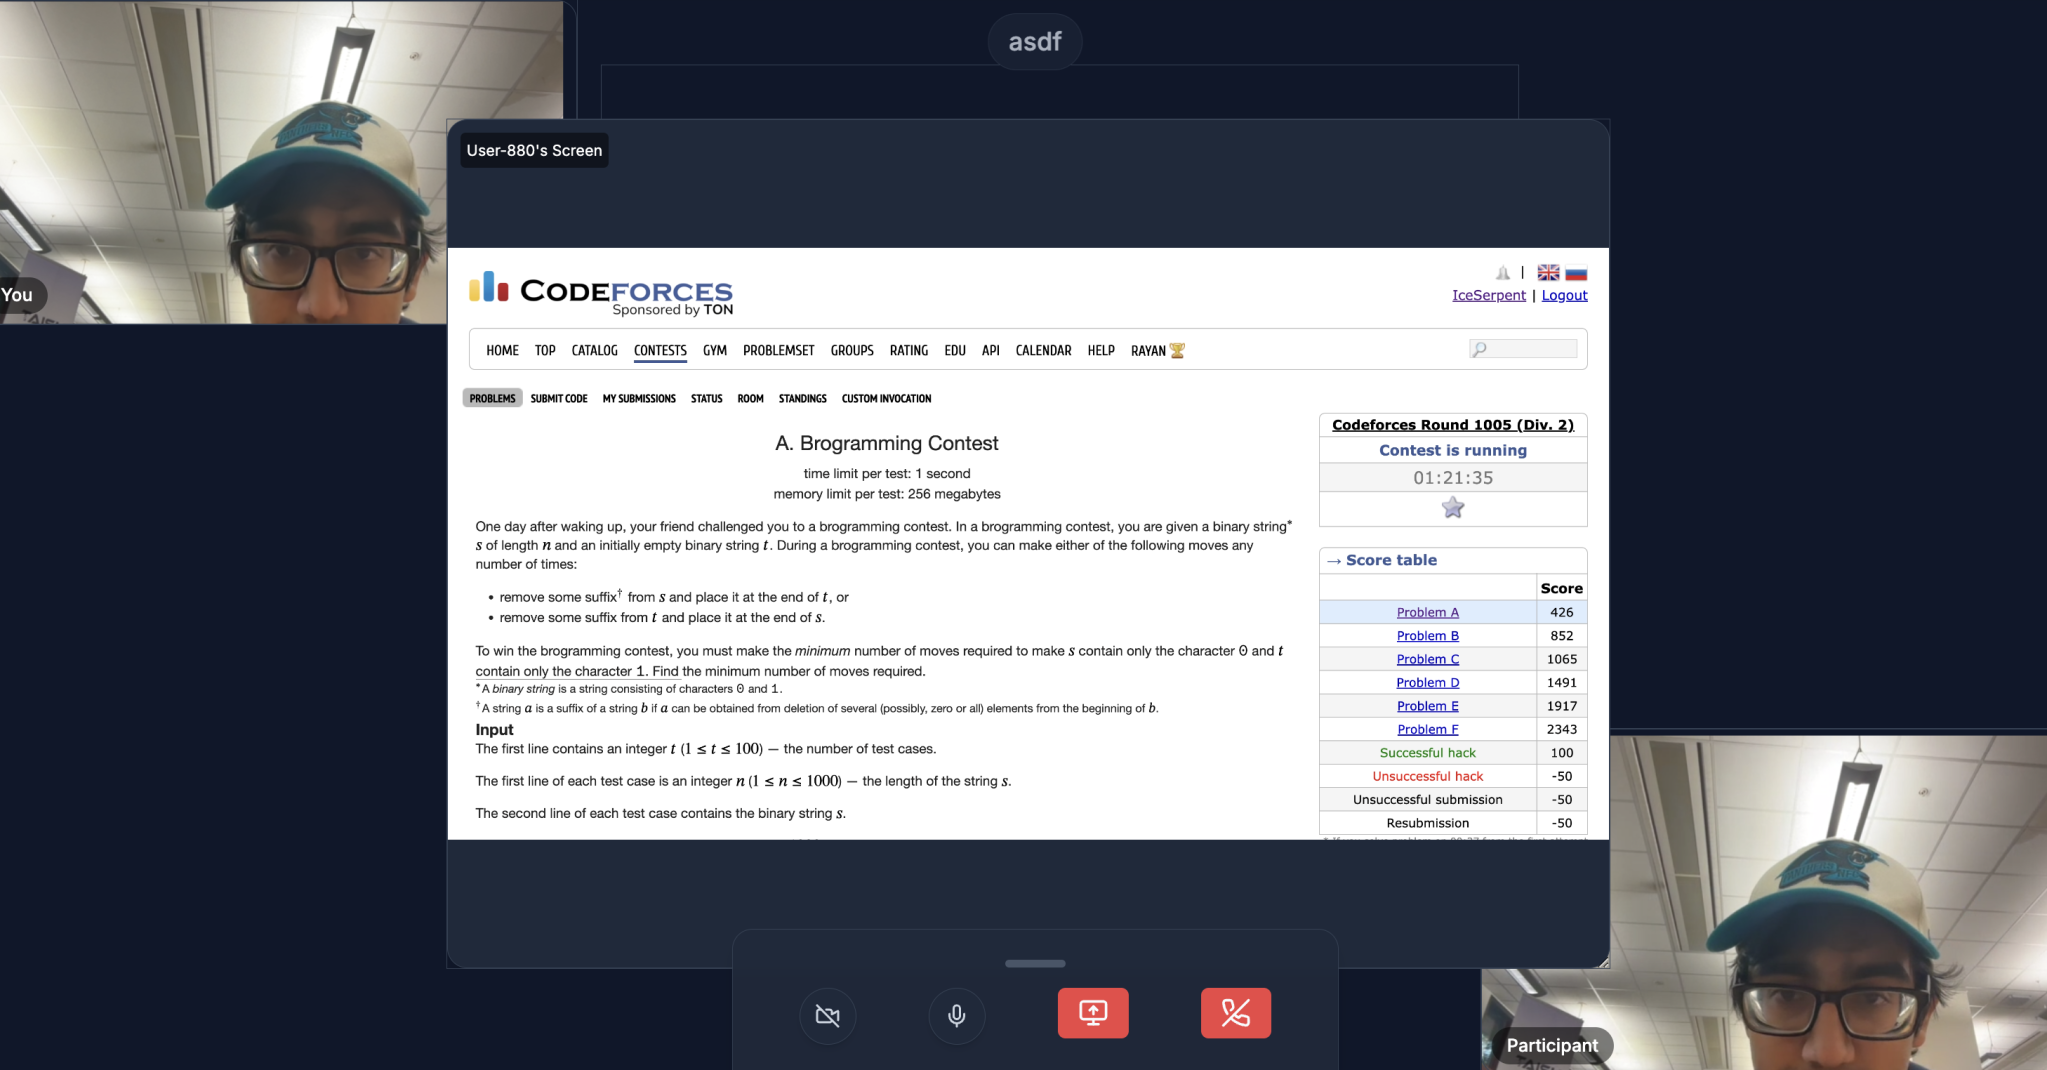Screen dimensions: 2047x1070
Task: Mute the microphone in call controls
Action: [956, 1015]
